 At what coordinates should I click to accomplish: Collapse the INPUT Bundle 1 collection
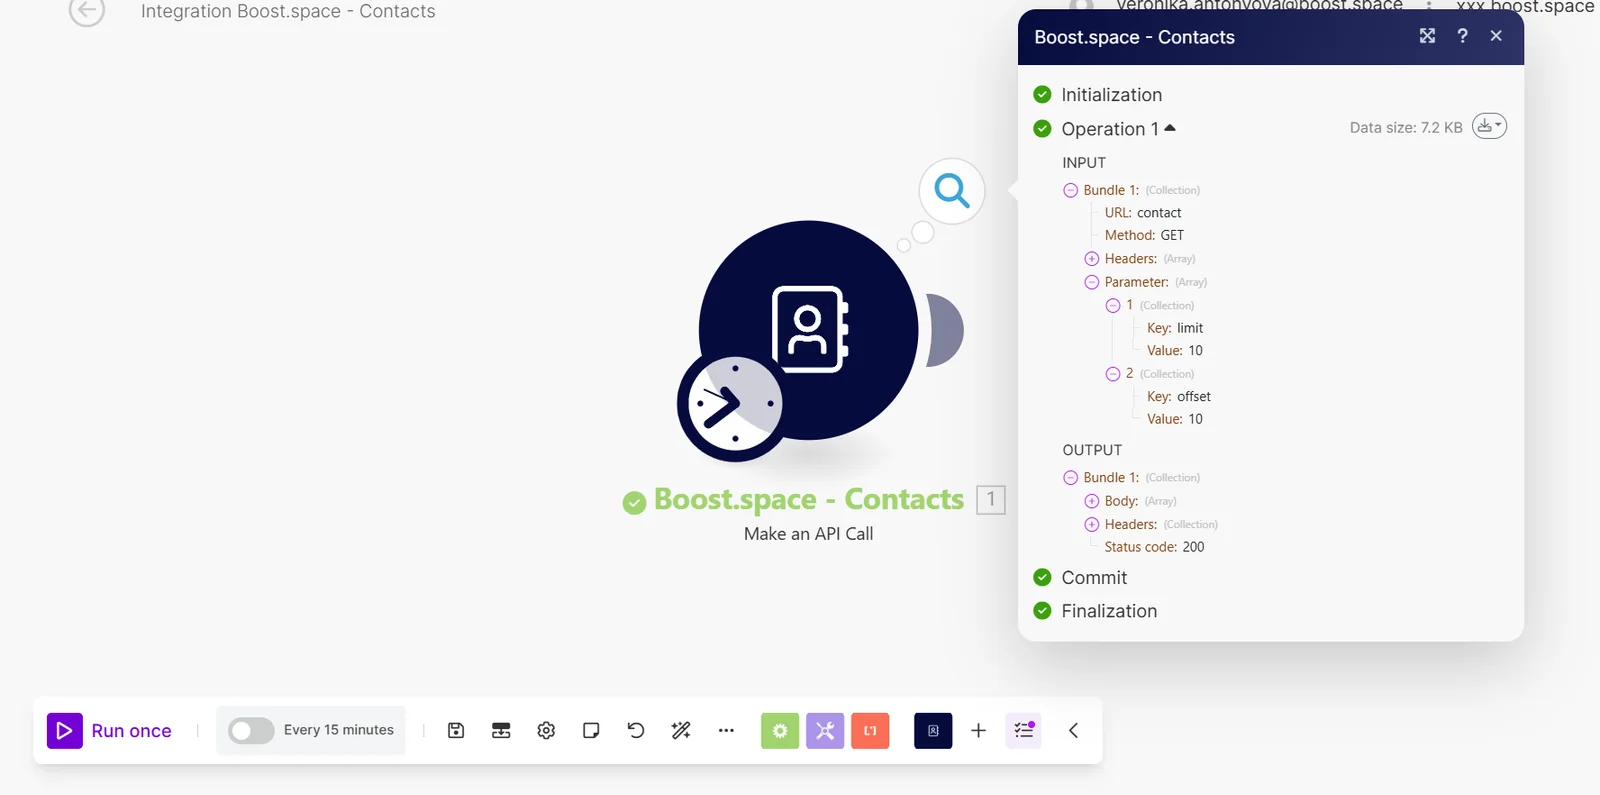(1070, 190)
